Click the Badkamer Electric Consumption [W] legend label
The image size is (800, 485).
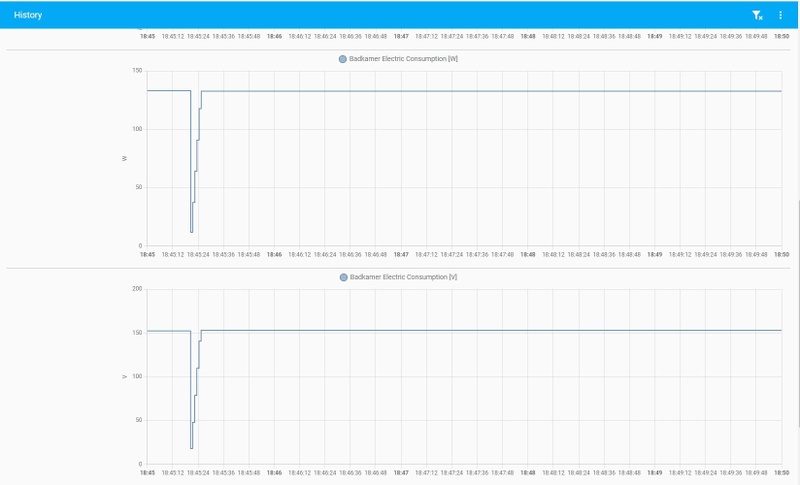click(x=403, y=59)
